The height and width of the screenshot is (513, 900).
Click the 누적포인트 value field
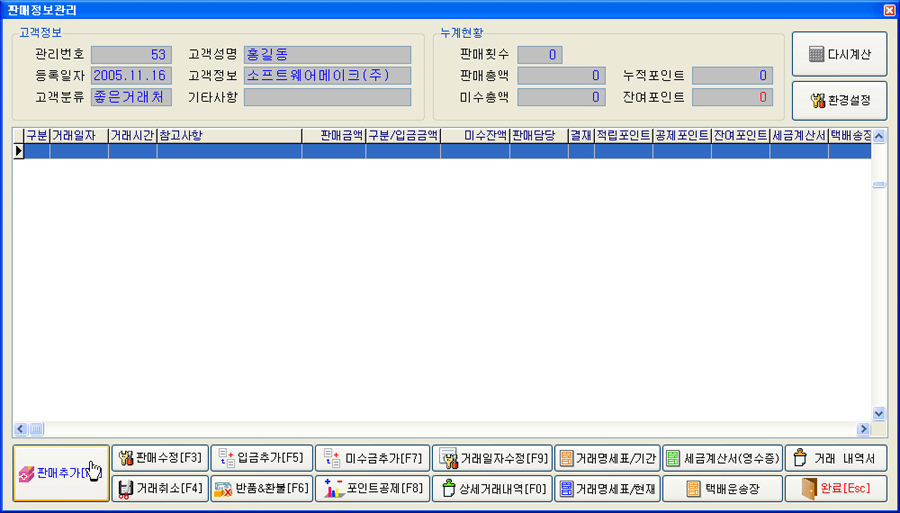(x=732, y=75)
